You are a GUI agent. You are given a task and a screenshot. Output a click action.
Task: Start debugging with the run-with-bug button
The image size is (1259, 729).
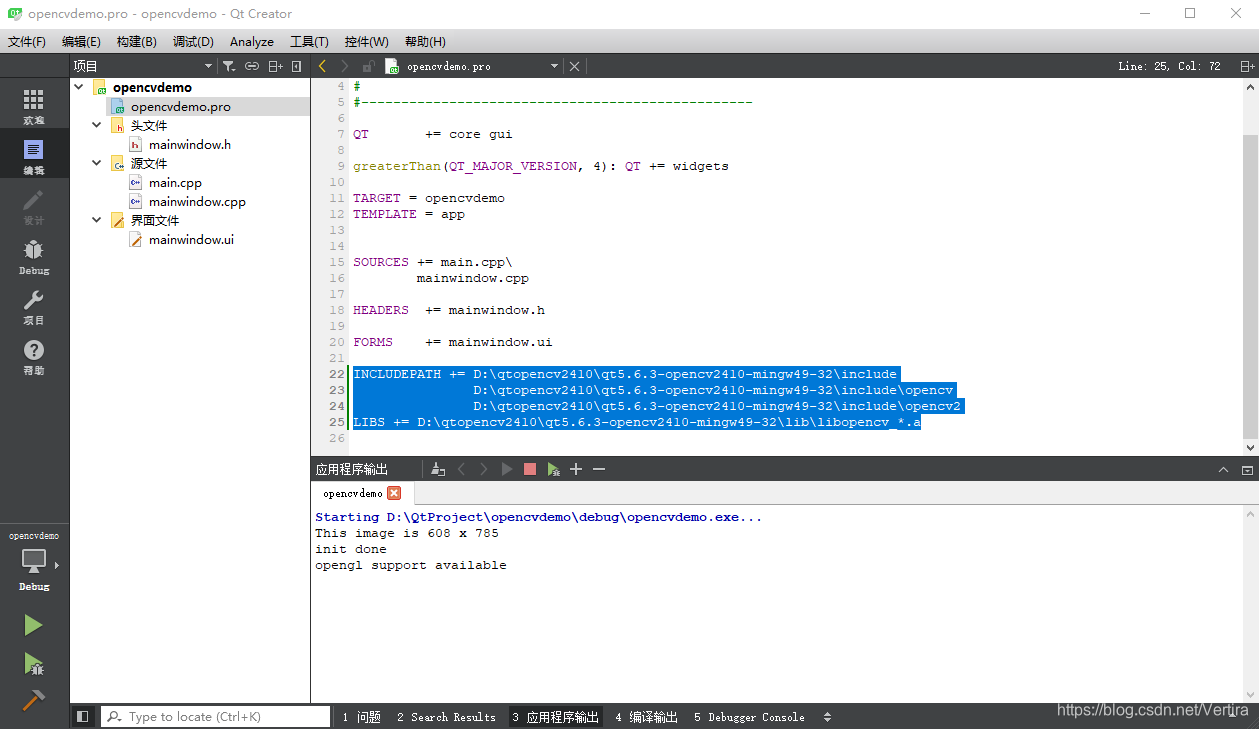[34, 663]
